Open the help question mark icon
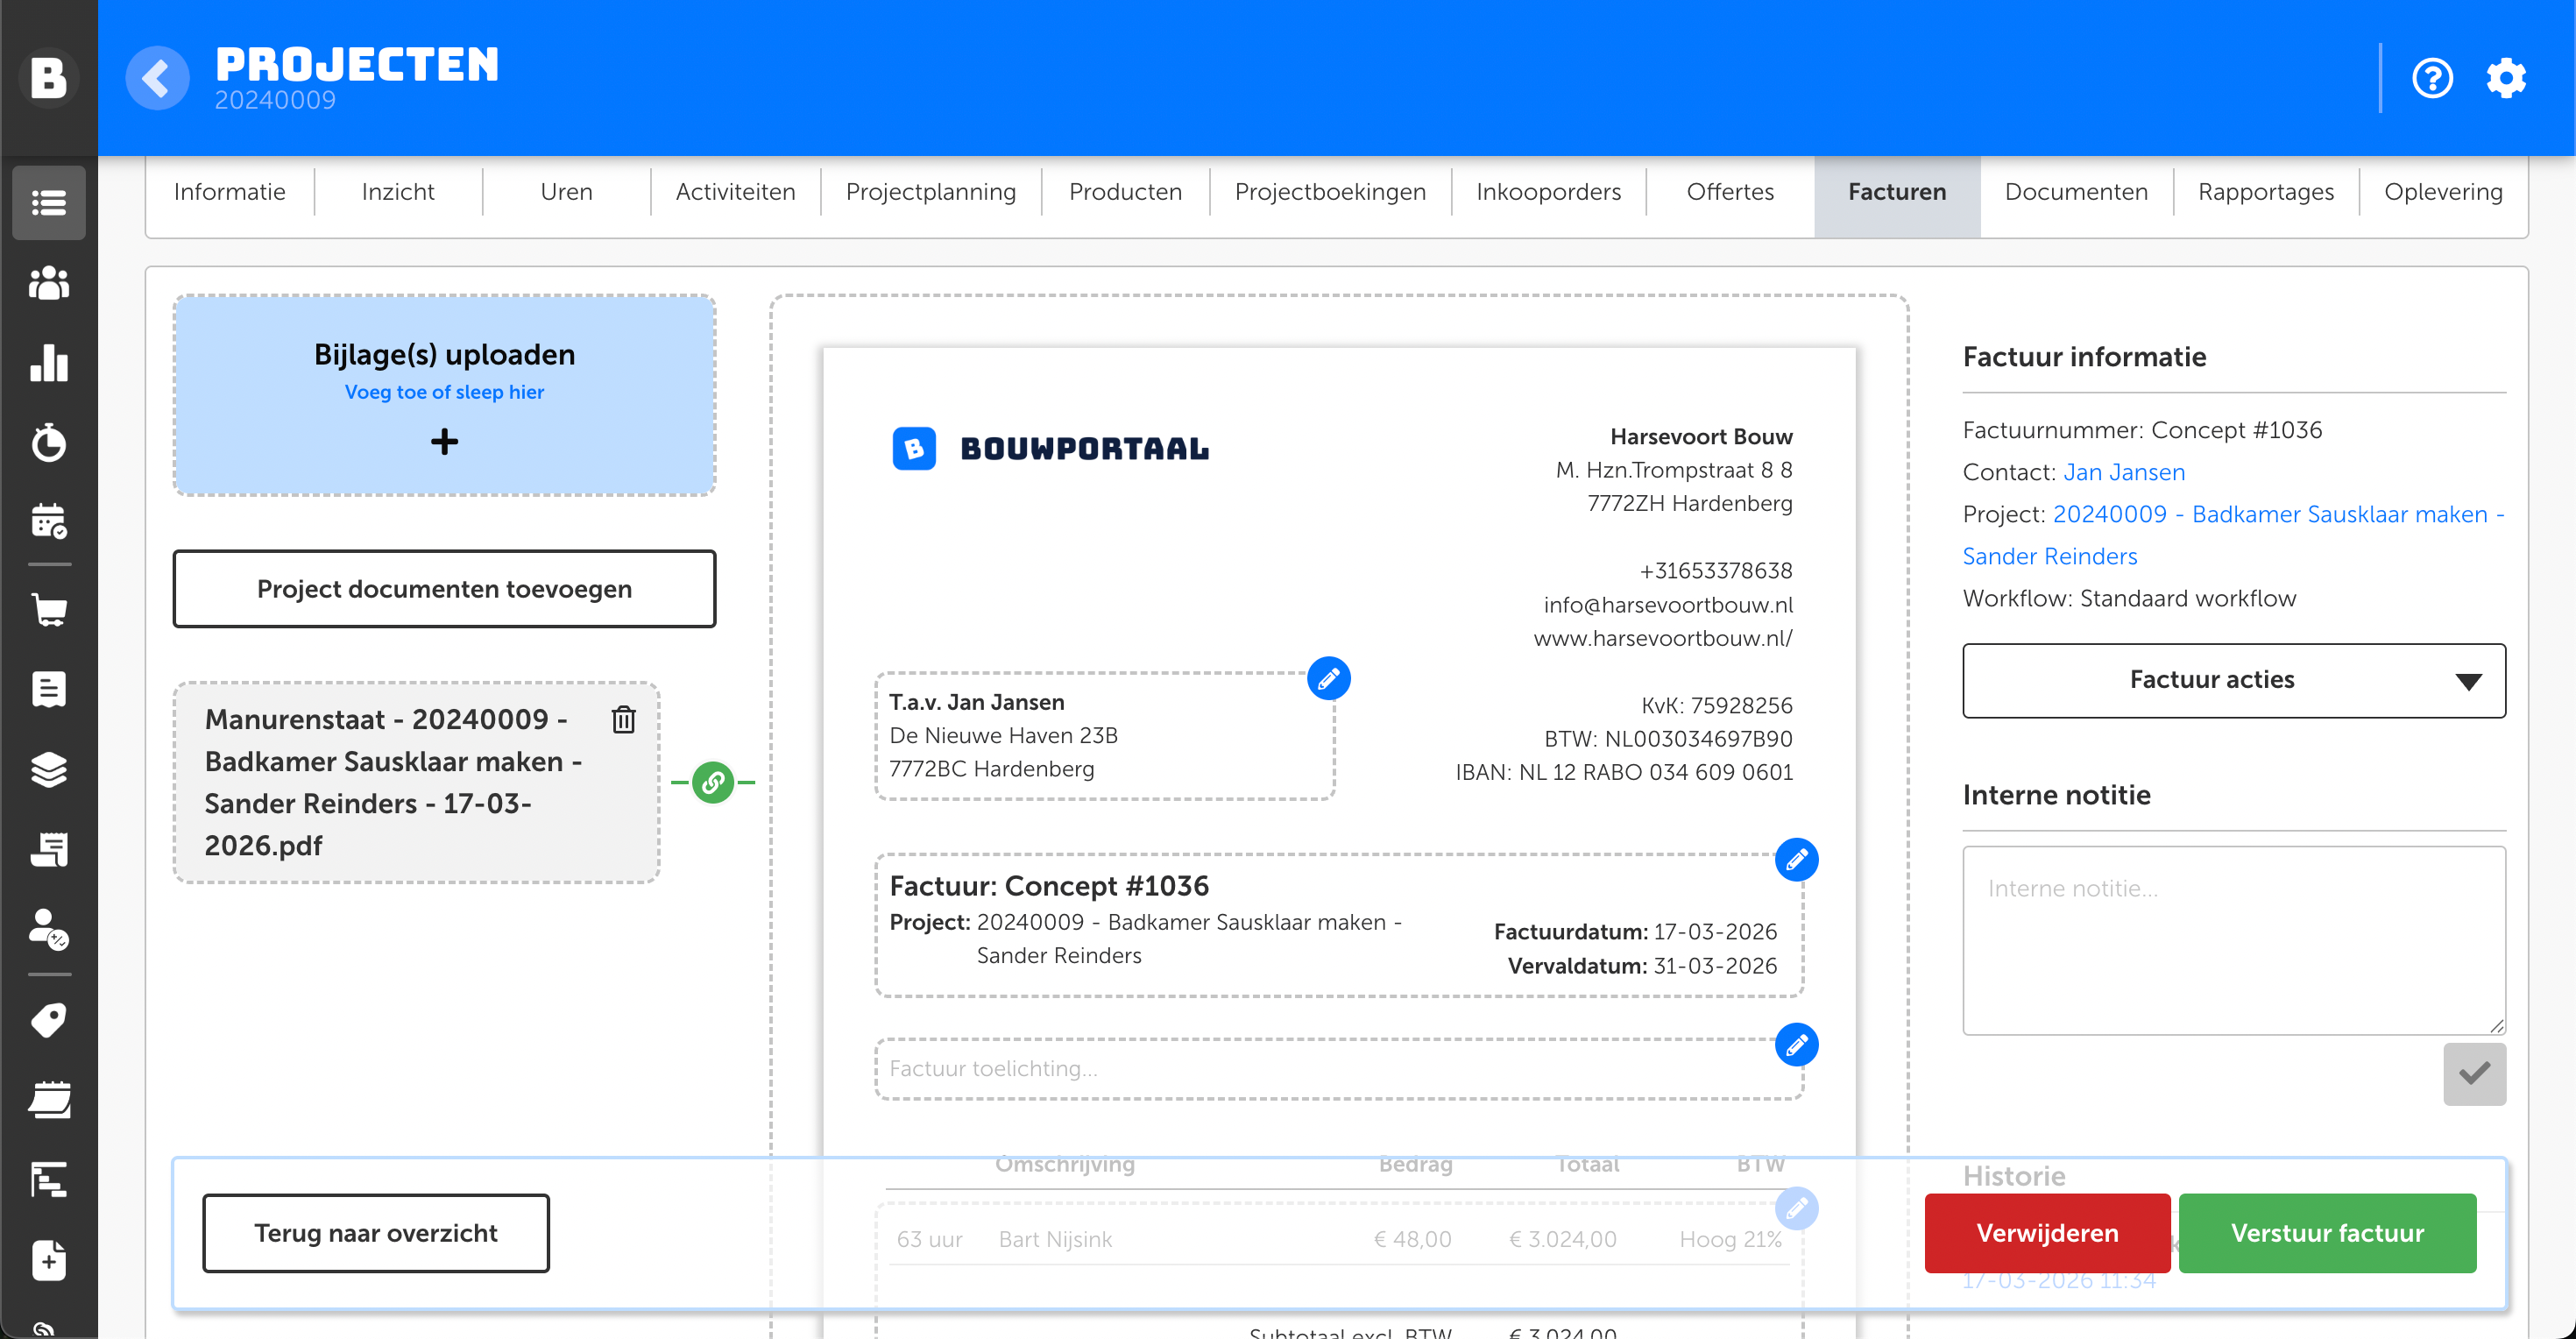 2432,78
